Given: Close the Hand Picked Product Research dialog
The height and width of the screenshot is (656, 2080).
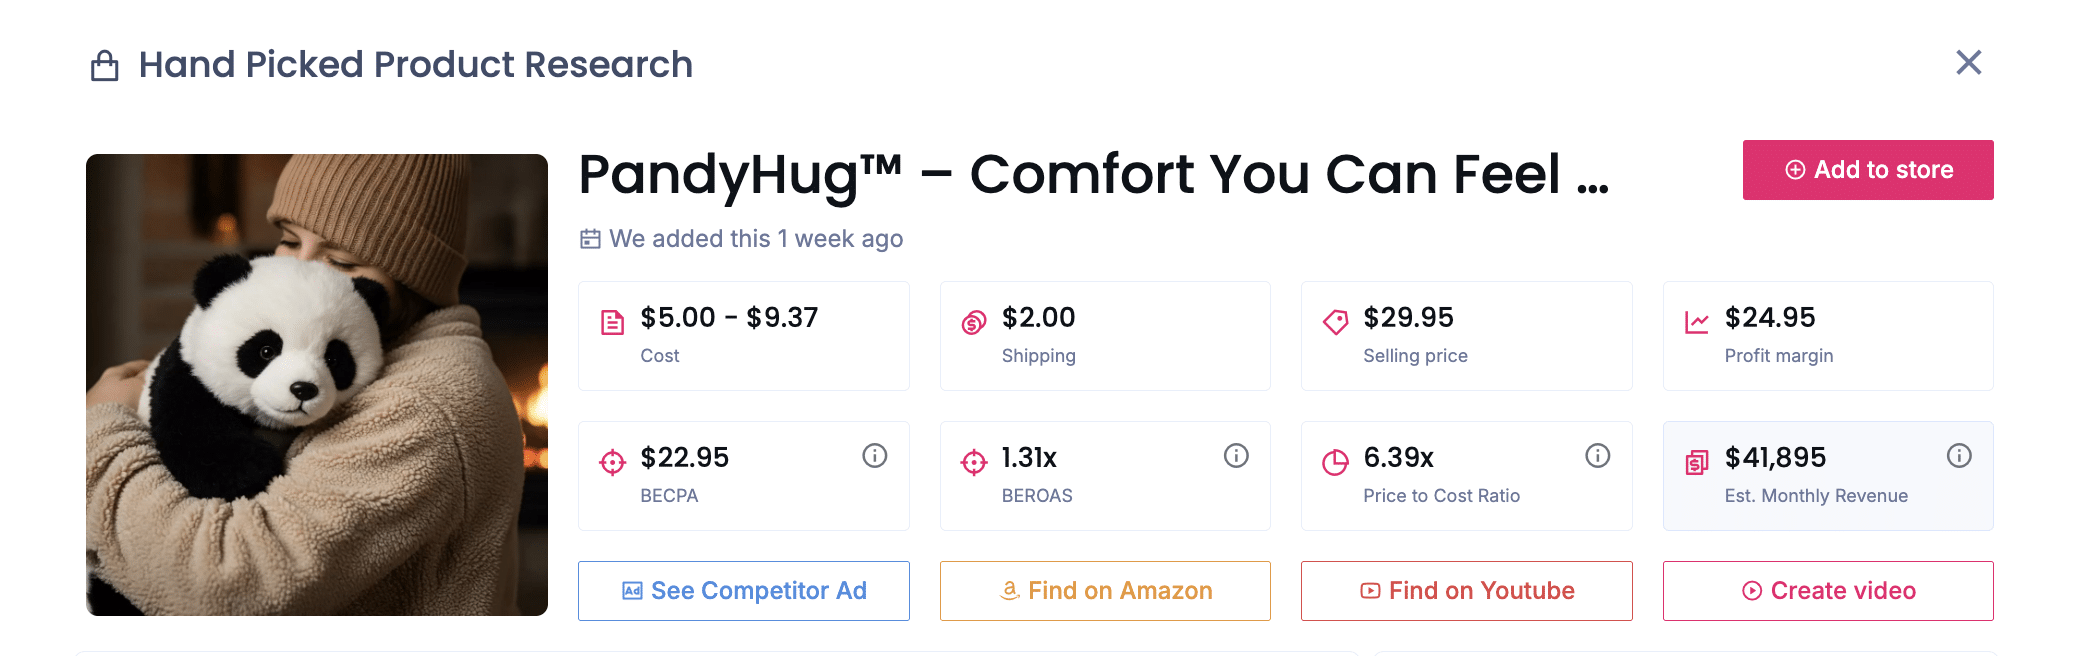Looking at the screenshot, I should (x=1968, y=63).
